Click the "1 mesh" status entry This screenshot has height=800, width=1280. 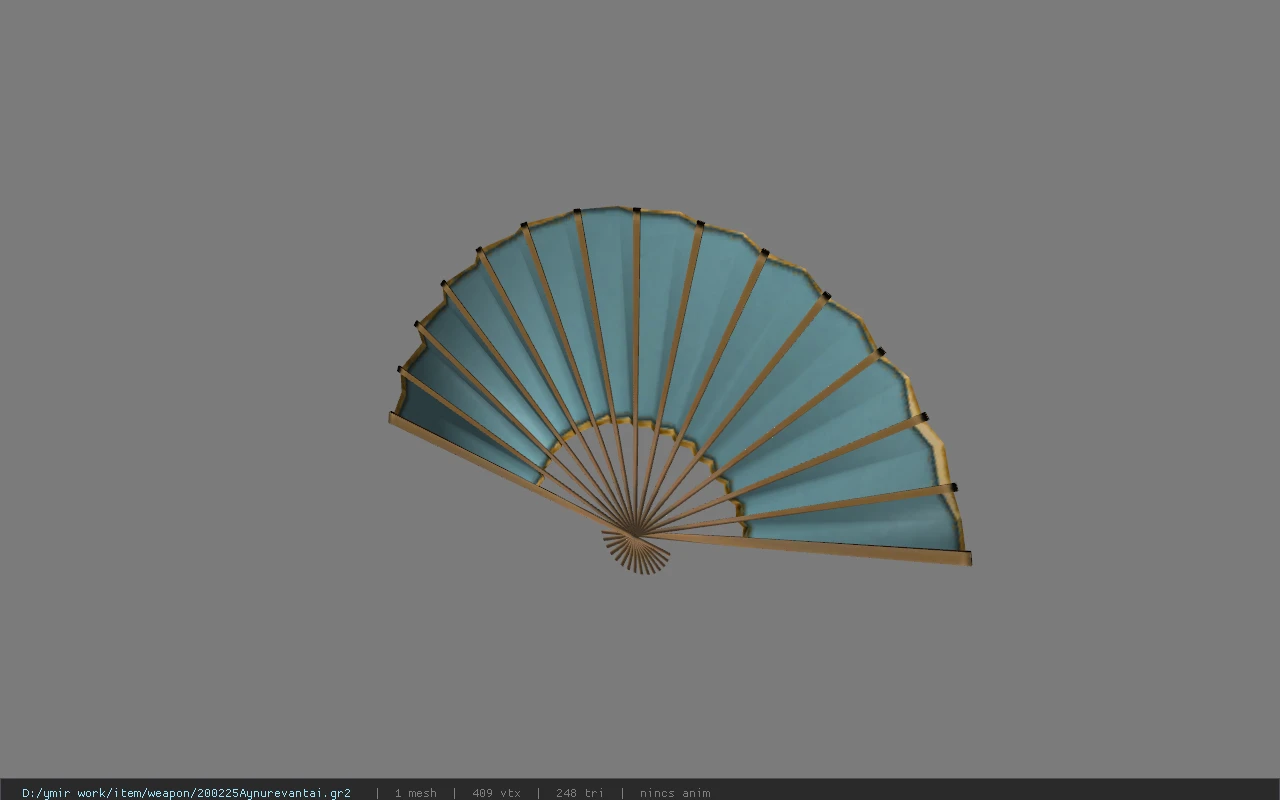[x=415, y=793]
